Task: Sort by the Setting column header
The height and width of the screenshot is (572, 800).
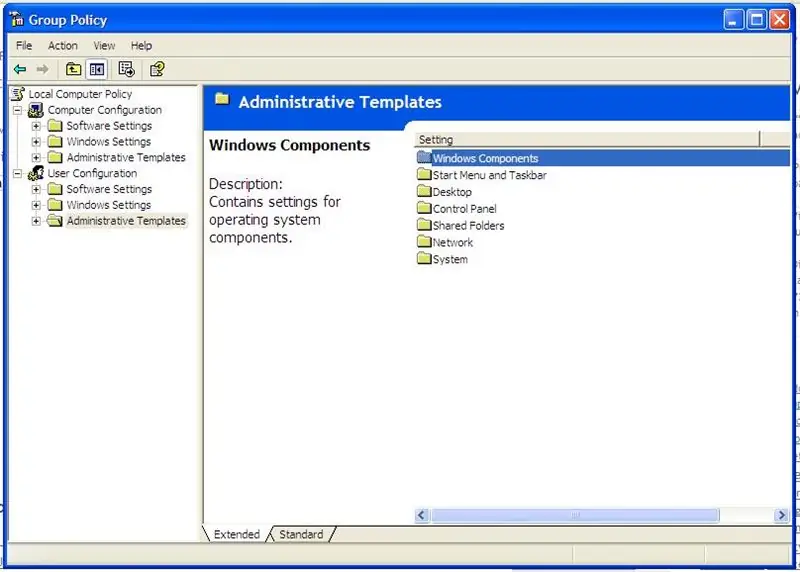Action: click(587, 139)
